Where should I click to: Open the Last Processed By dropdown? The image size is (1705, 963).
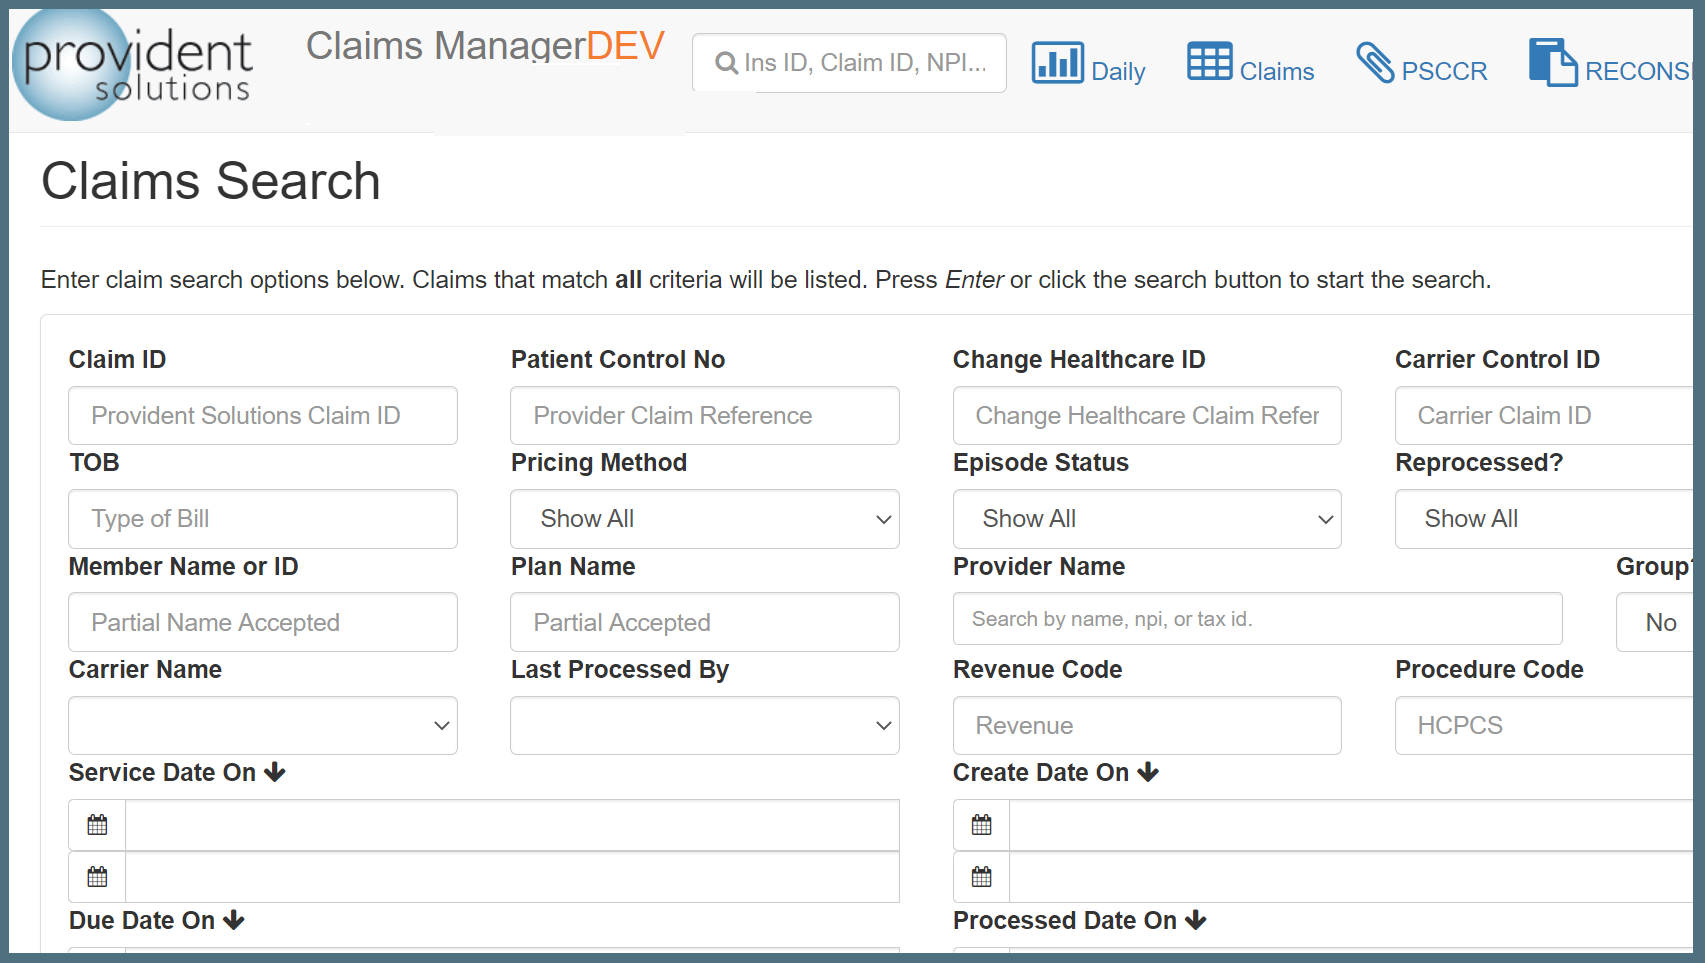point(704,725)
